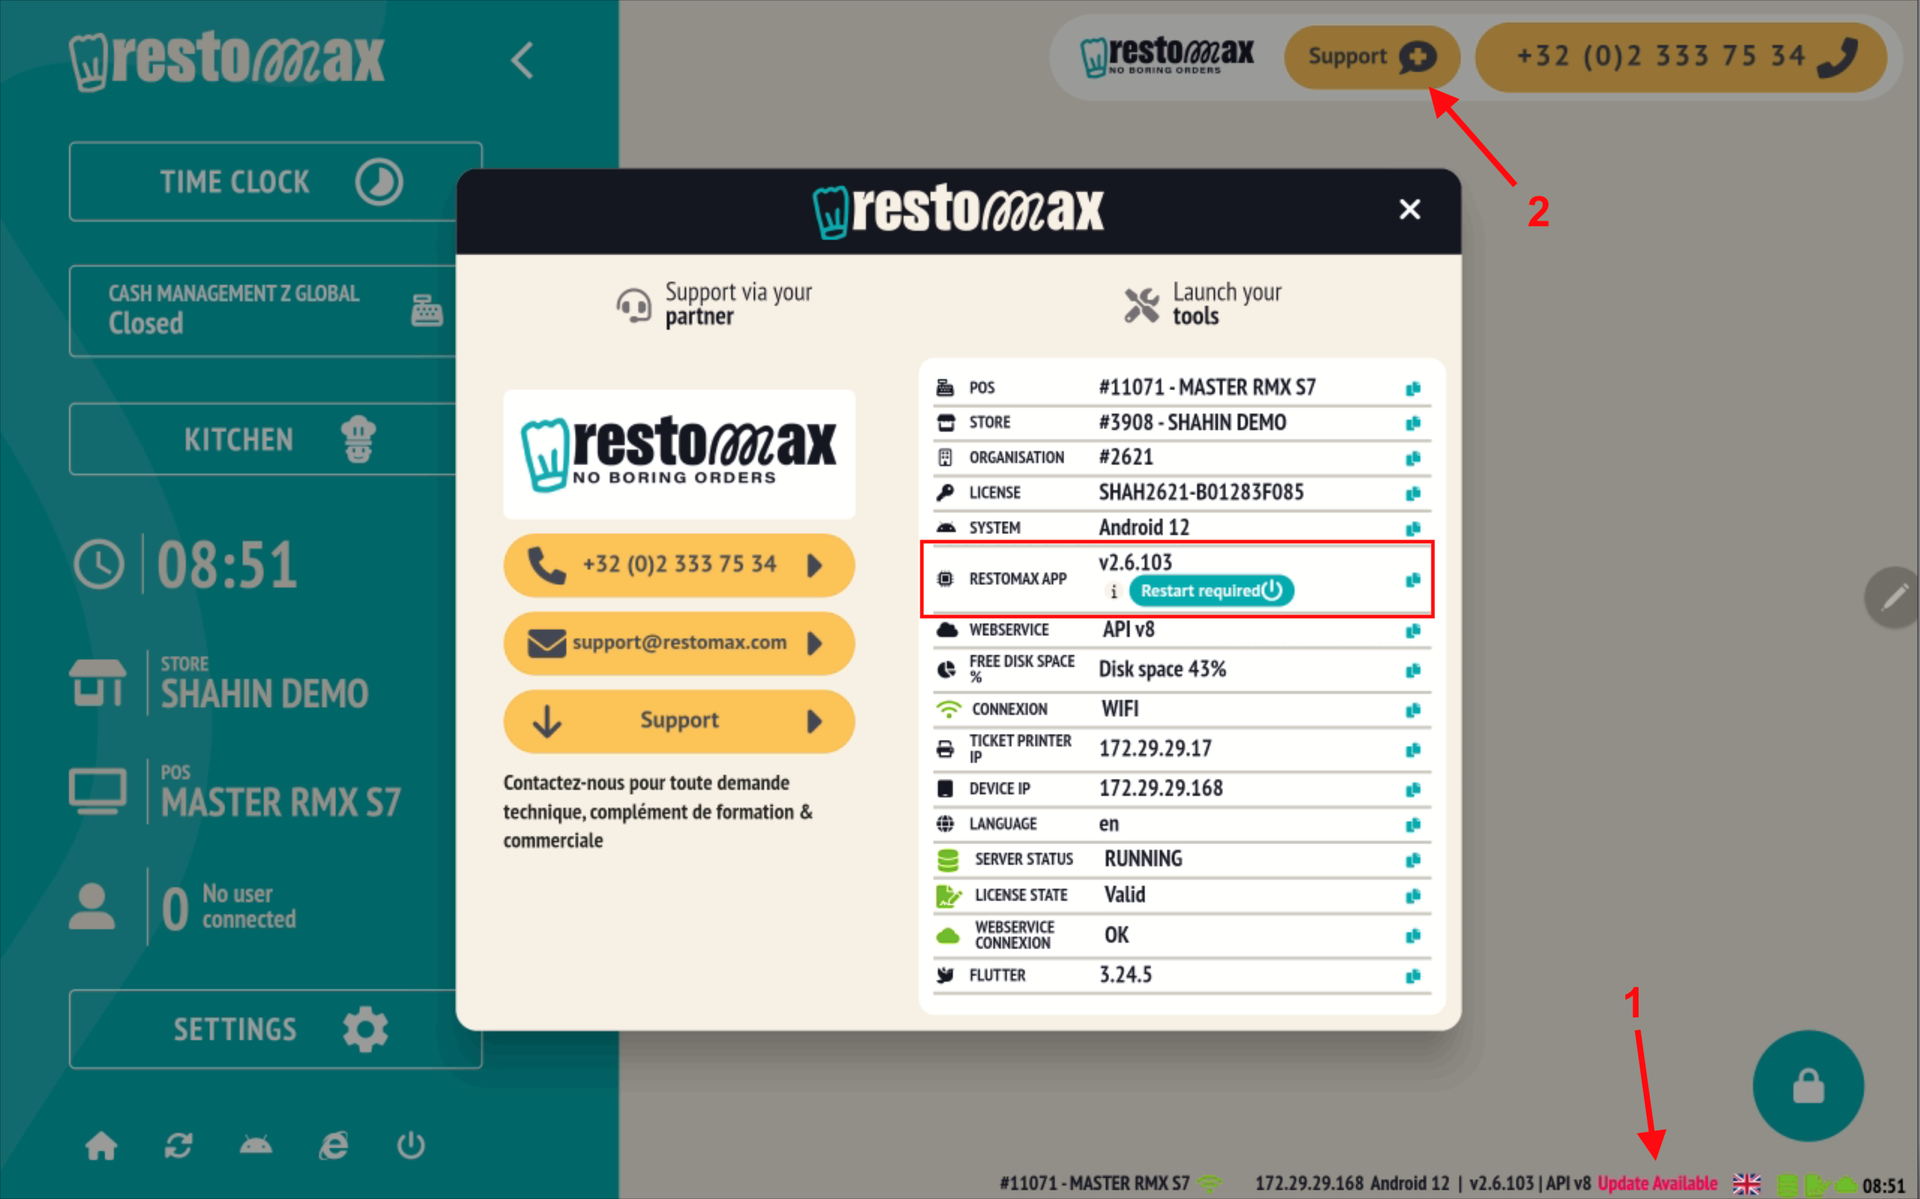
Task: Switch to Launch your tools tab
Action: (1203, 304)
